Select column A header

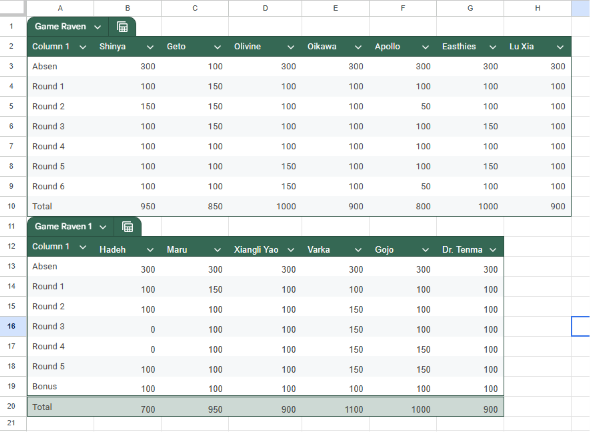(x=60, y=8)
